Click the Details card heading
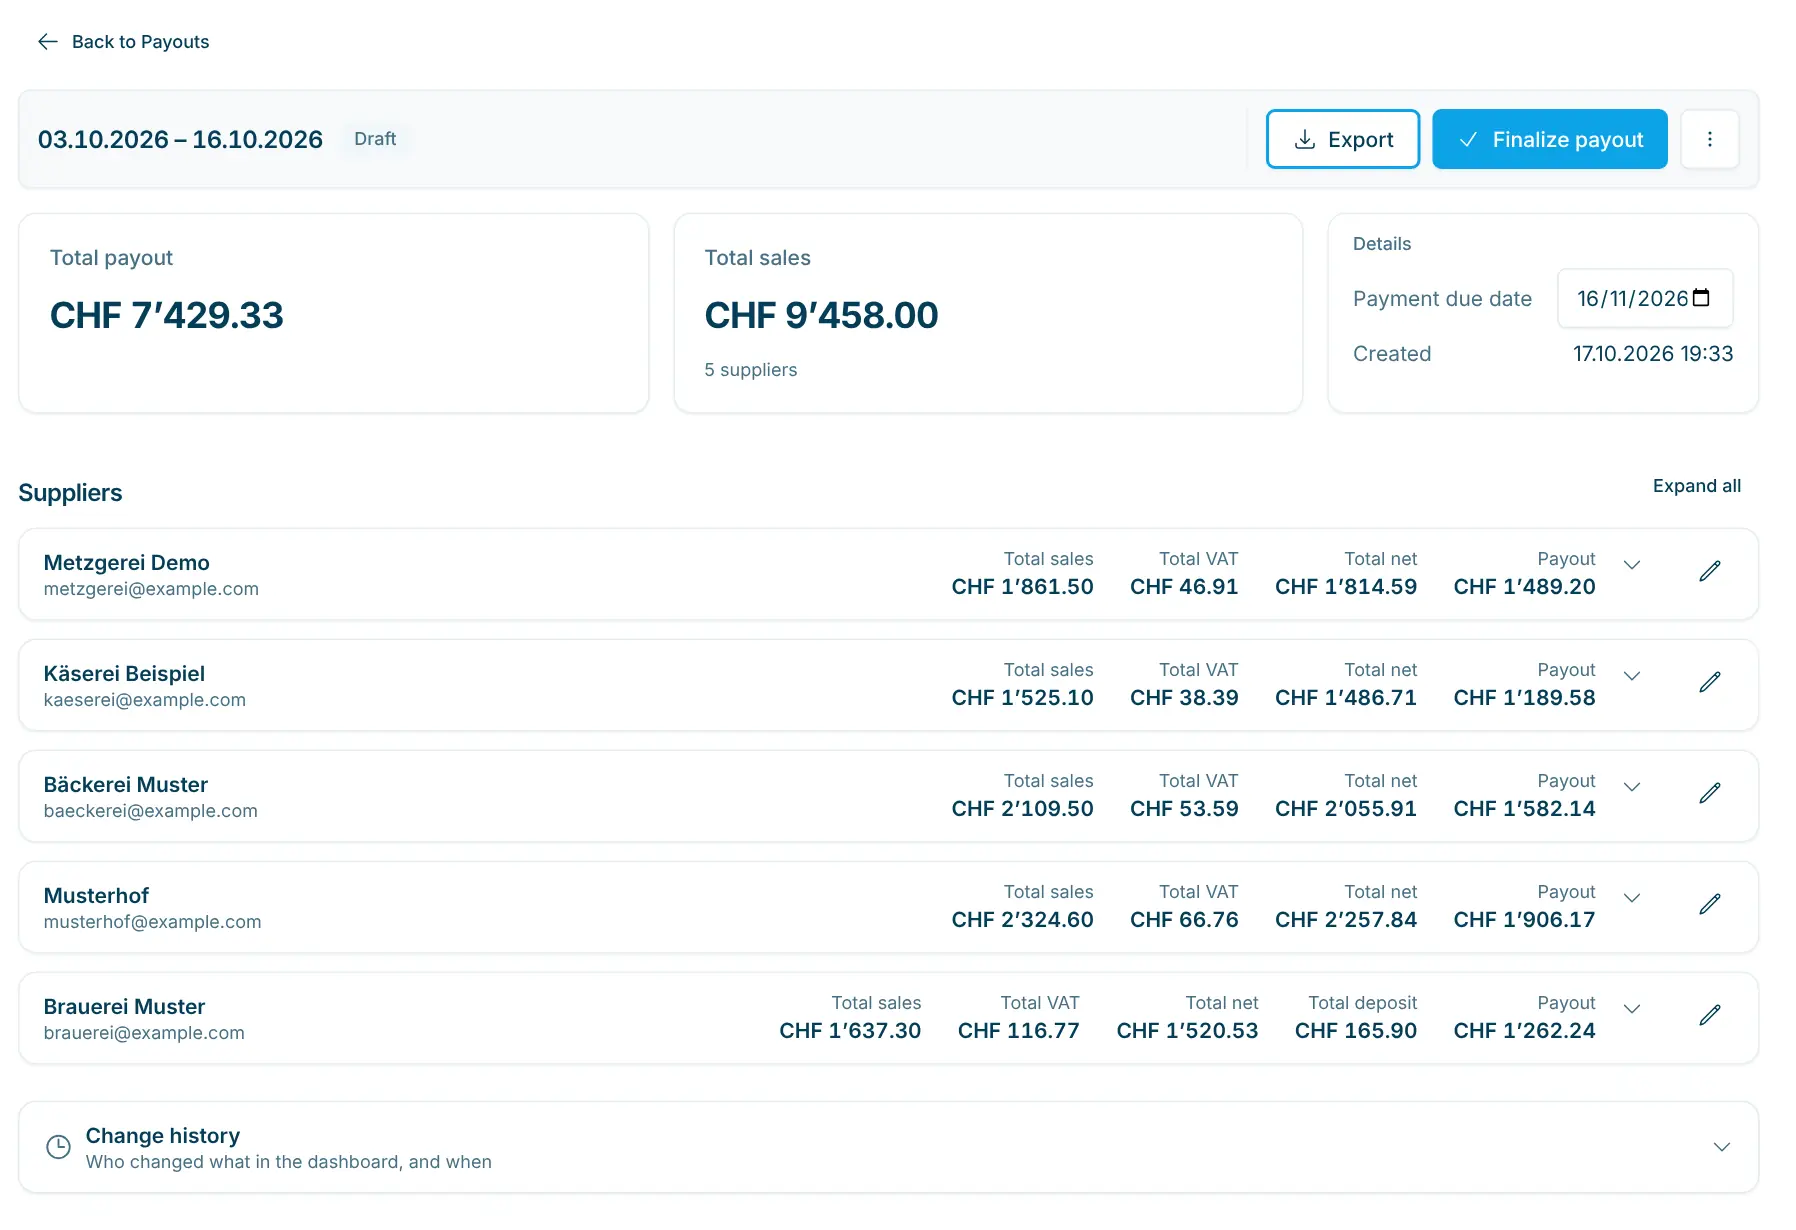Viewport: 1796px width, 1230px height. [1381, 244]
